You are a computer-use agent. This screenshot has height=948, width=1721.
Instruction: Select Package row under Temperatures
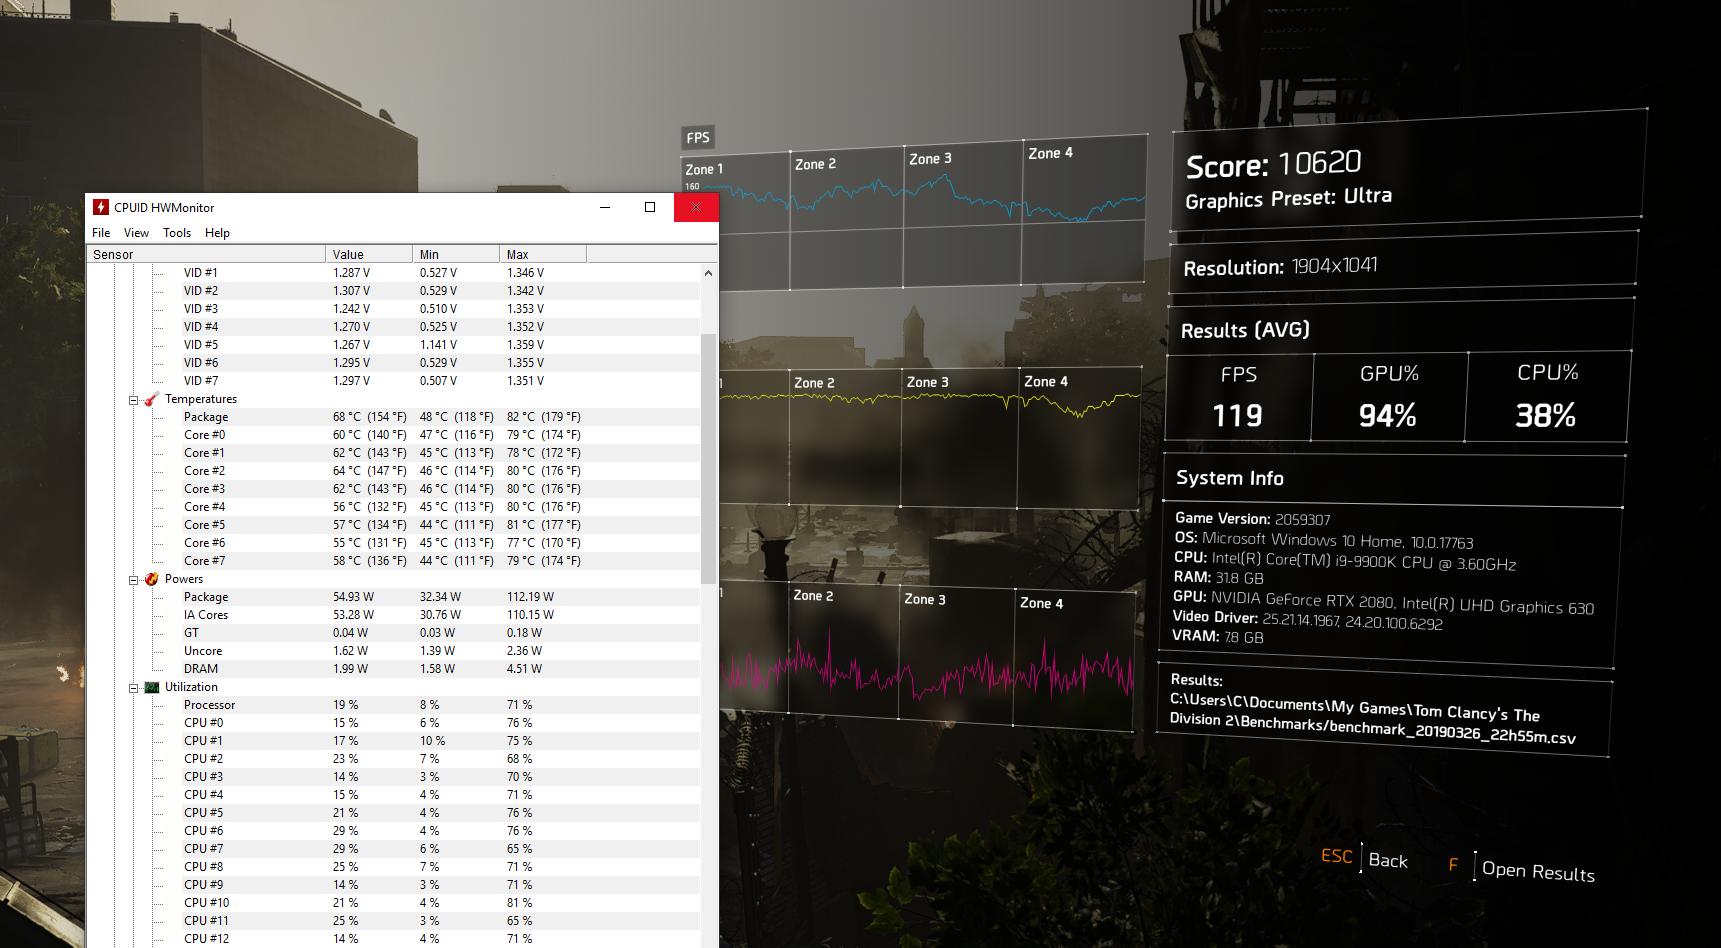[393, 417]
